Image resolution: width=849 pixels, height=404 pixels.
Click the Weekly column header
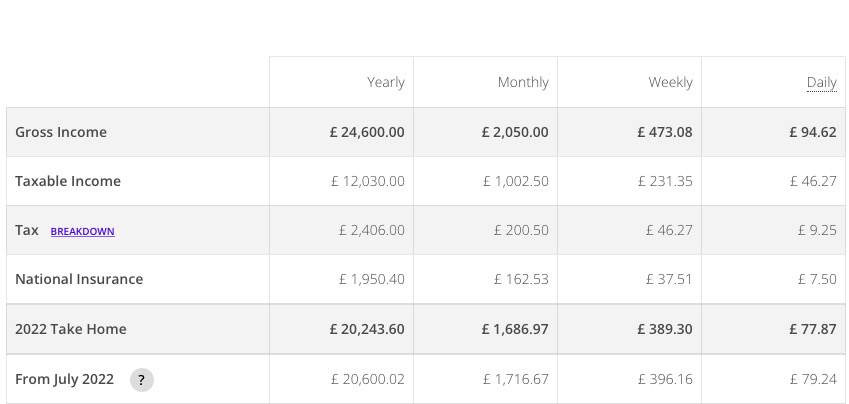[x=670, y=82]
